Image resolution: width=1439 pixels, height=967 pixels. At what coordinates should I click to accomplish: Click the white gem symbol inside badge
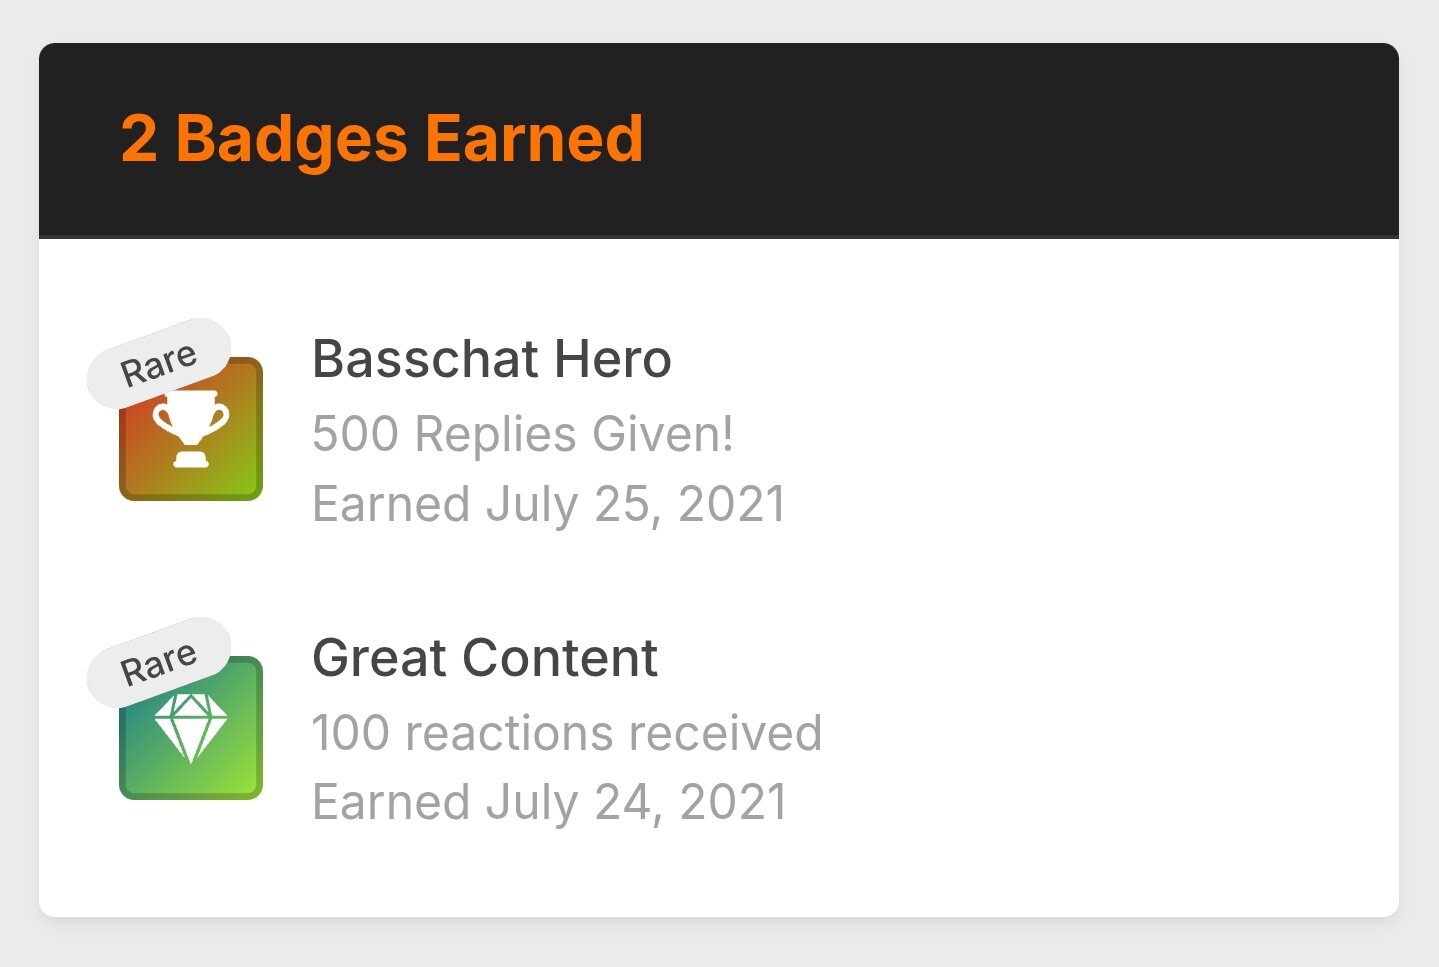(x=191, y=728)
